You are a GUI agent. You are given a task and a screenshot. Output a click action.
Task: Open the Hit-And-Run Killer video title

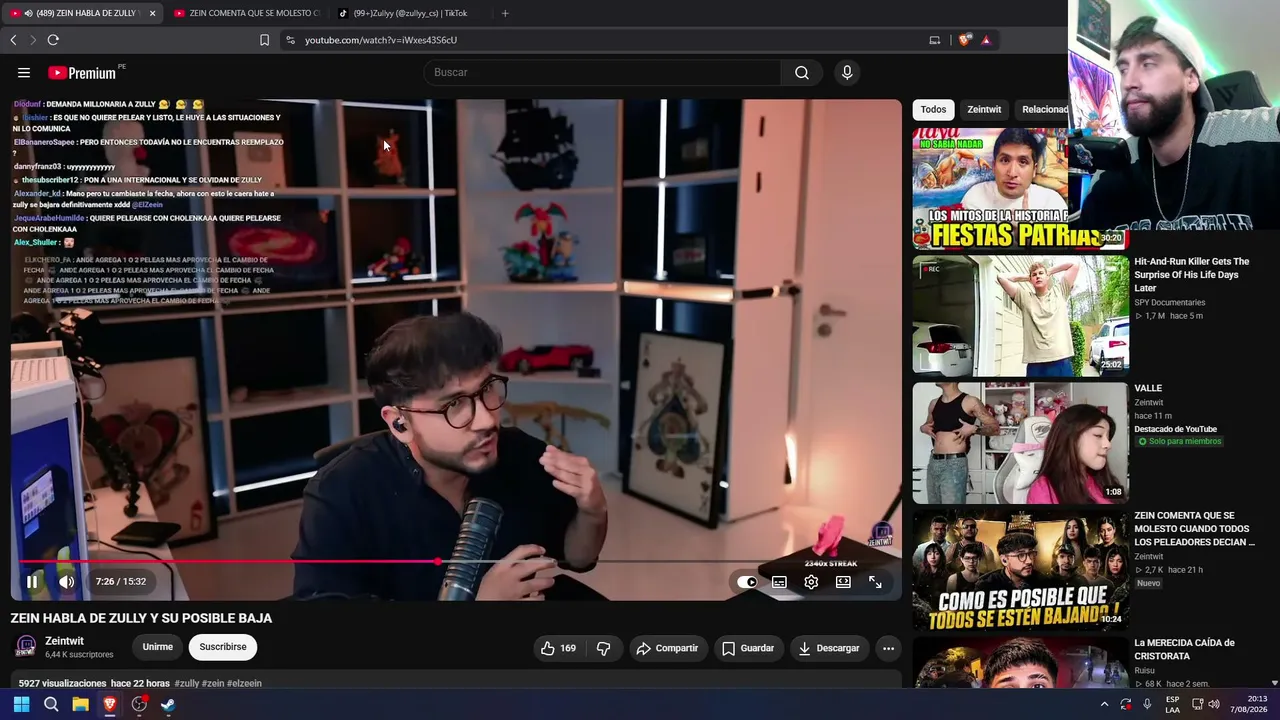[x=1191, y=274]
